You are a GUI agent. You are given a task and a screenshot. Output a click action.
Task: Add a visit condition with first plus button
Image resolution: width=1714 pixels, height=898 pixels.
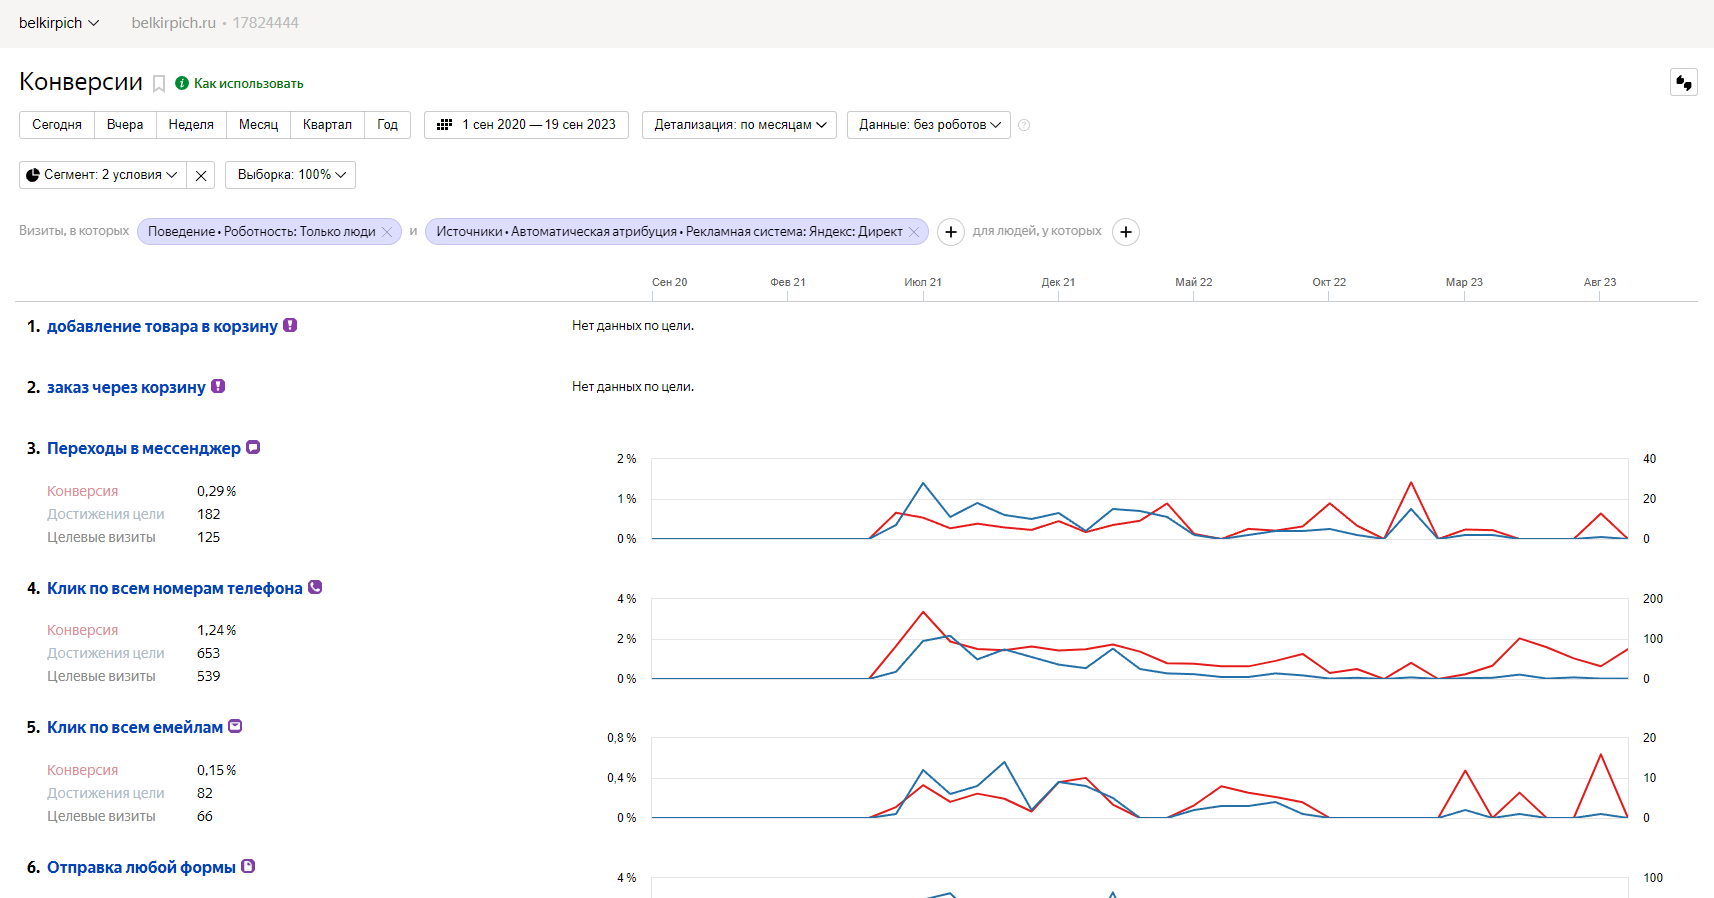tap(951, 232)
